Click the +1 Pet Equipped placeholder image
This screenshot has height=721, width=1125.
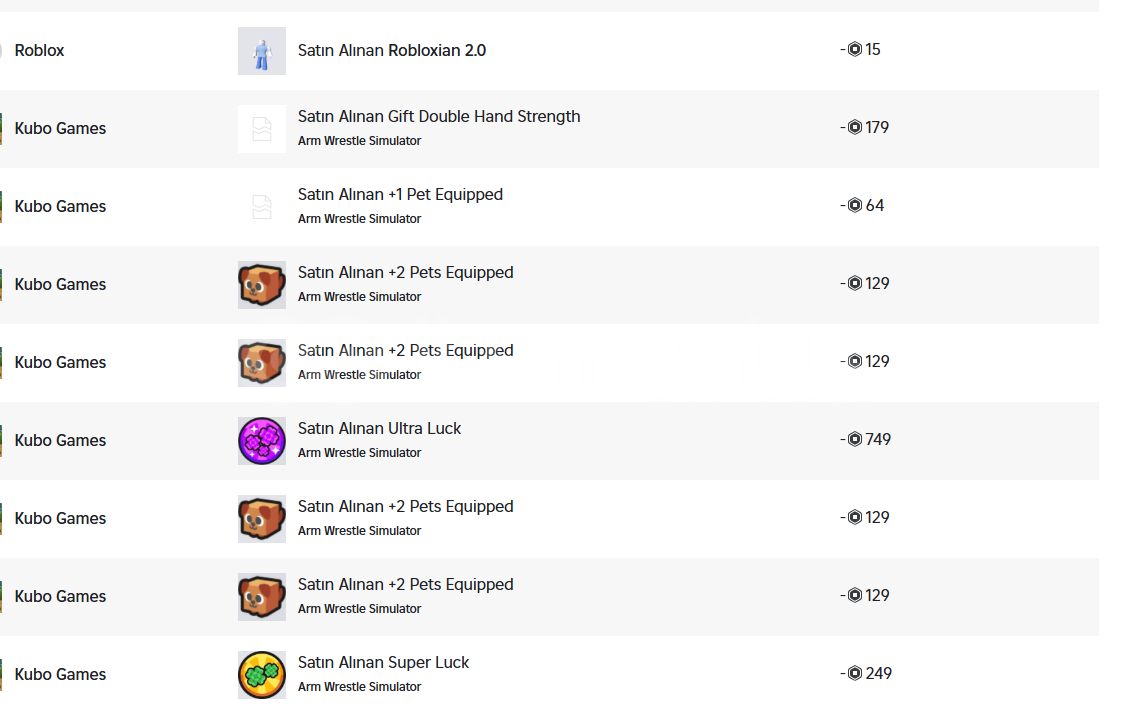tap(262, 207)
